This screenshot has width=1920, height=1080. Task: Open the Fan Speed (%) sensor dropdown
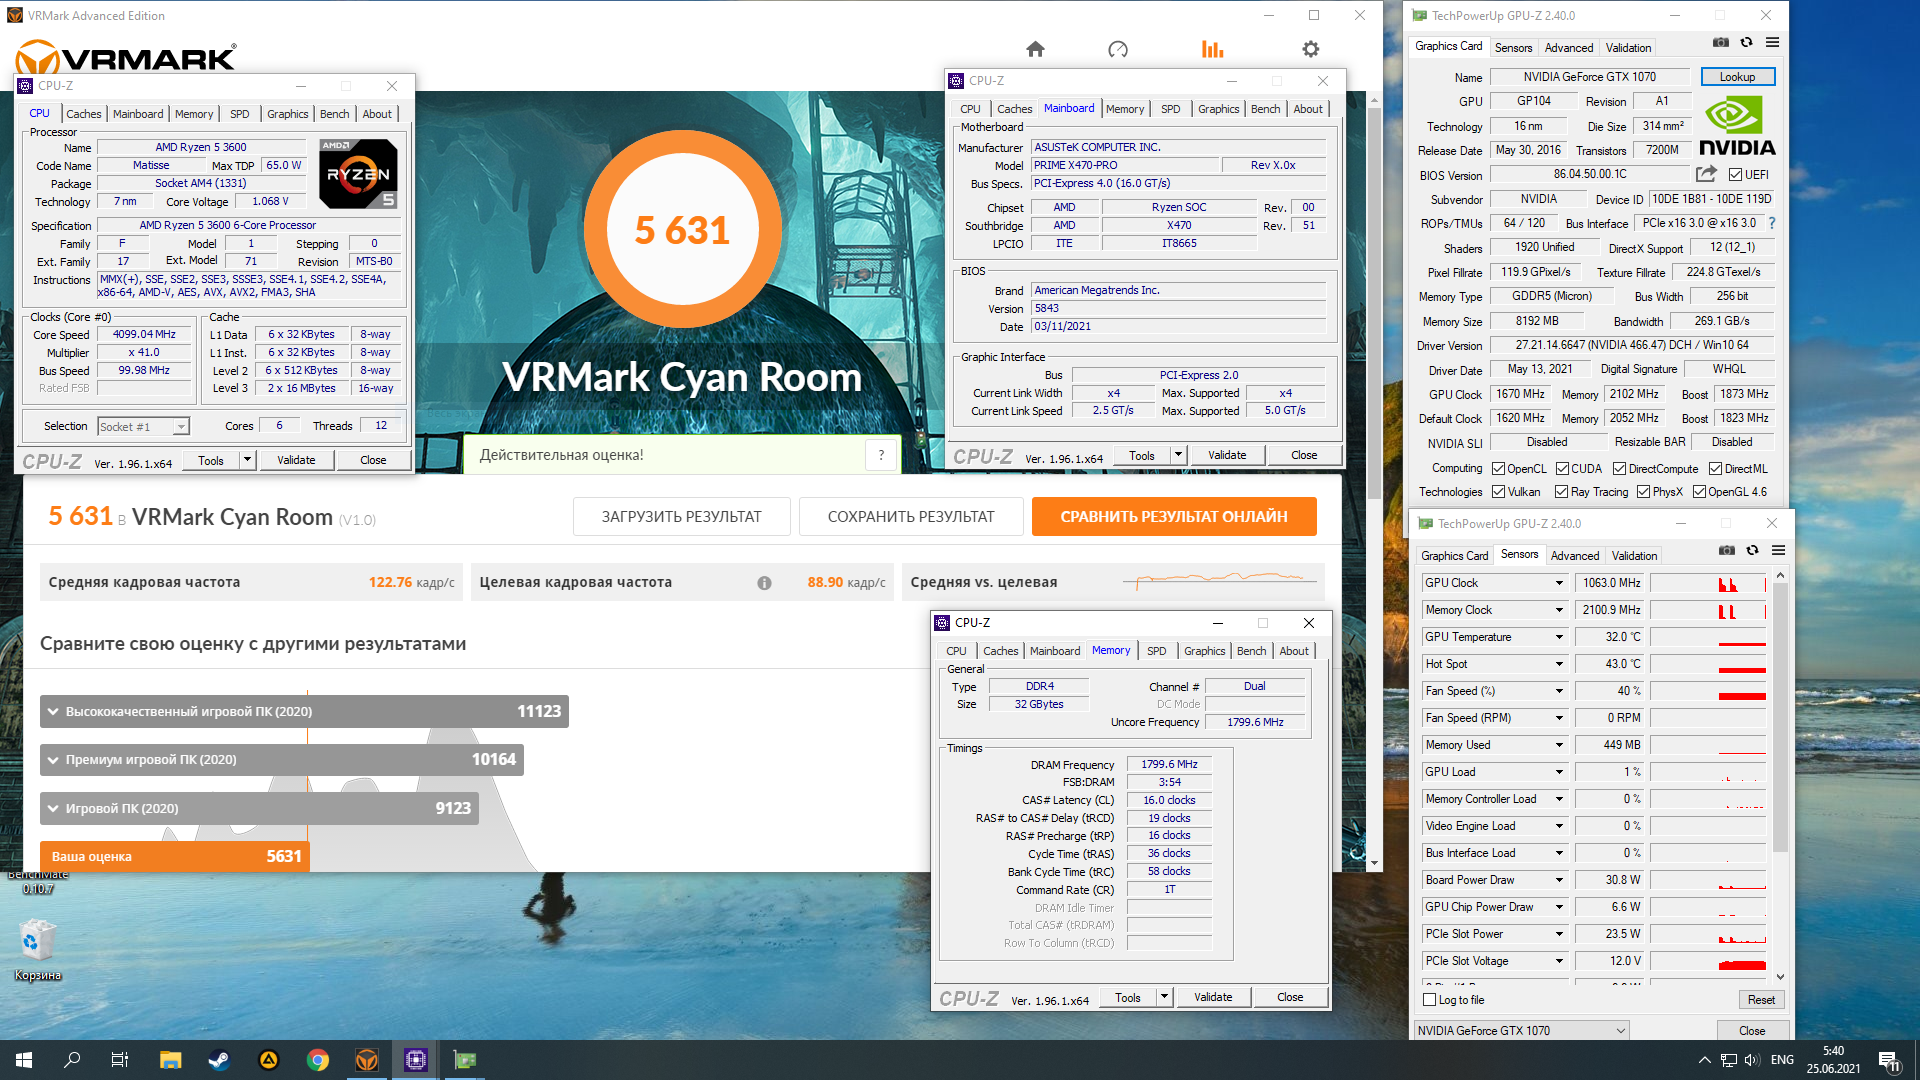click(x=1558, y=691)
